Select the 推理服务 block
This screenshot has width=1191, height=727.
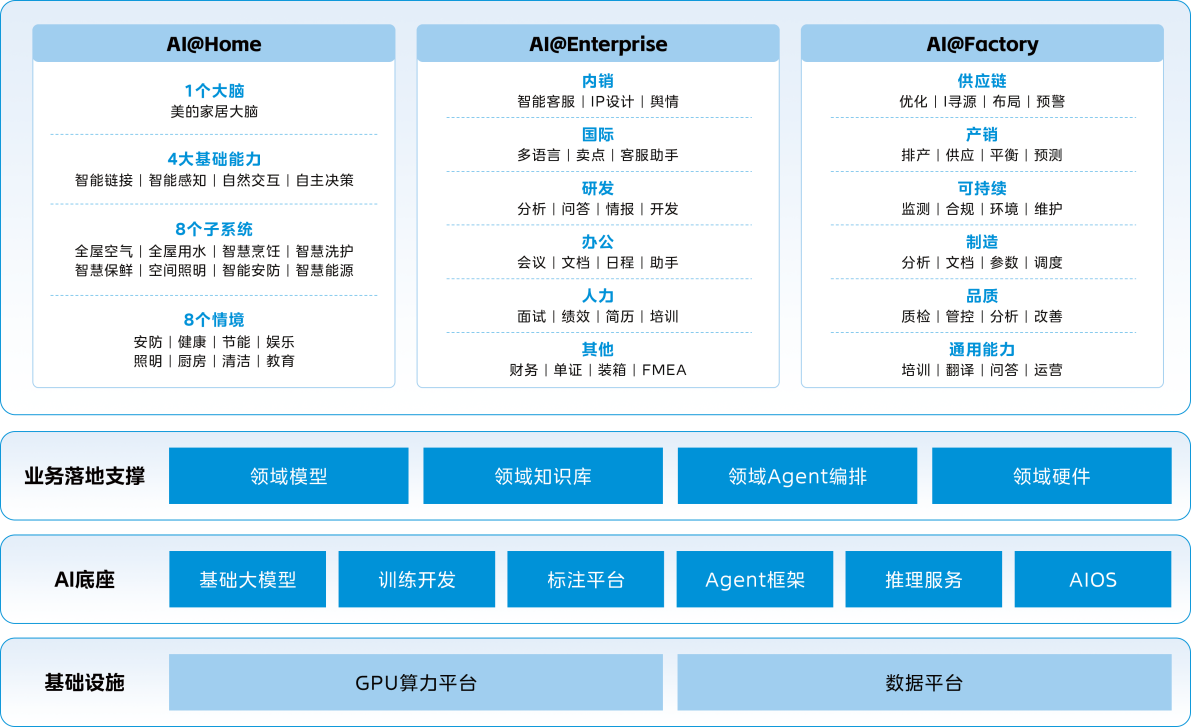924,579
